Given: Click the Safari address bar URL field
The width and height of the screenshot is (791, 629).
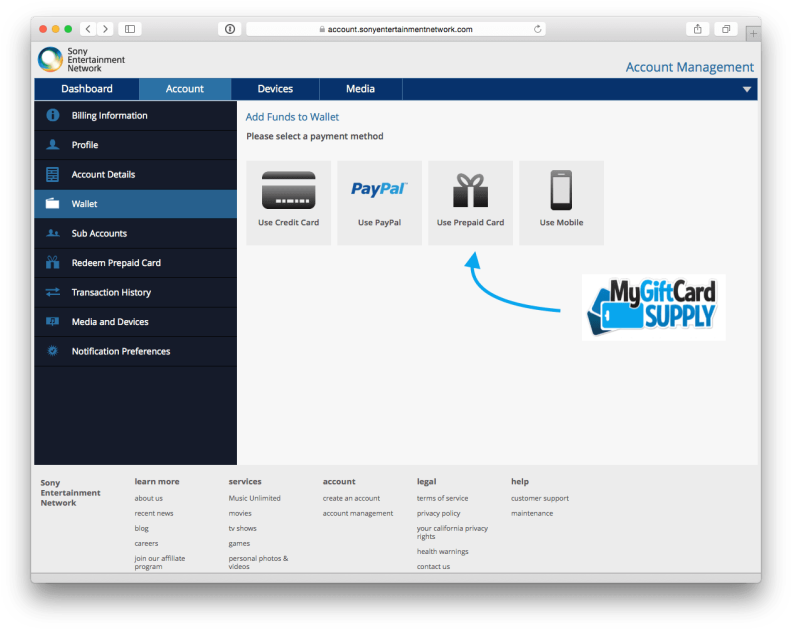Looking at the screenshot, I should [x=396, y=29].
